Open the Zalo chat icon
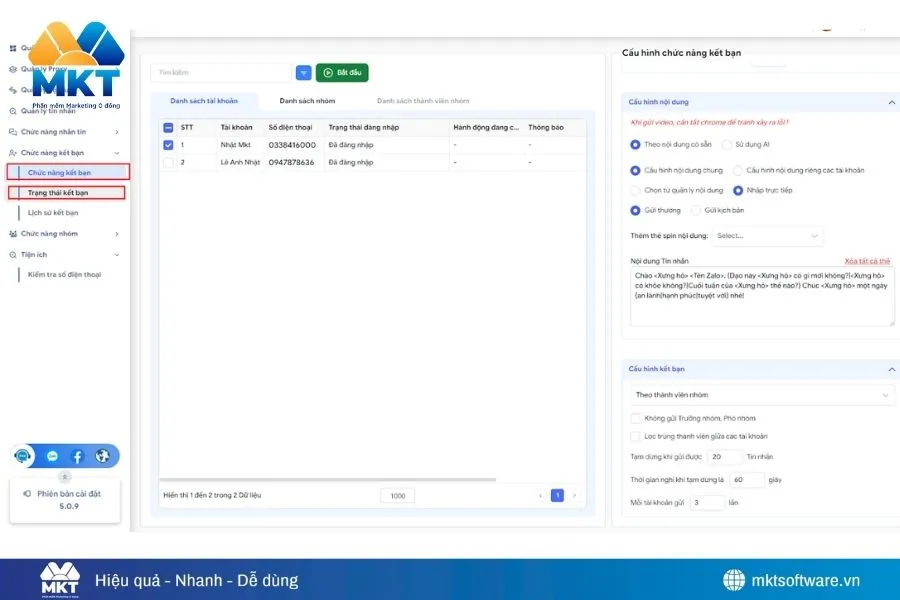Image resolution: width=900 pixels, height=600 pixels. [x=52, y=456]
